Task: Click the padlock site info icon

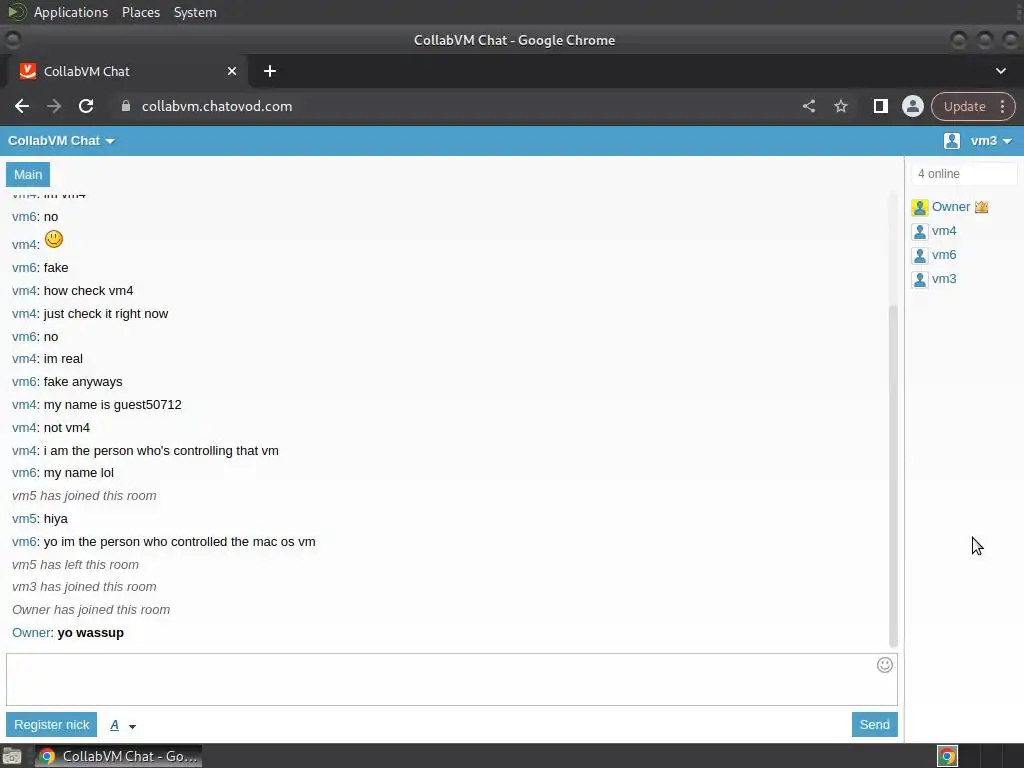Action: coord(126,106)
